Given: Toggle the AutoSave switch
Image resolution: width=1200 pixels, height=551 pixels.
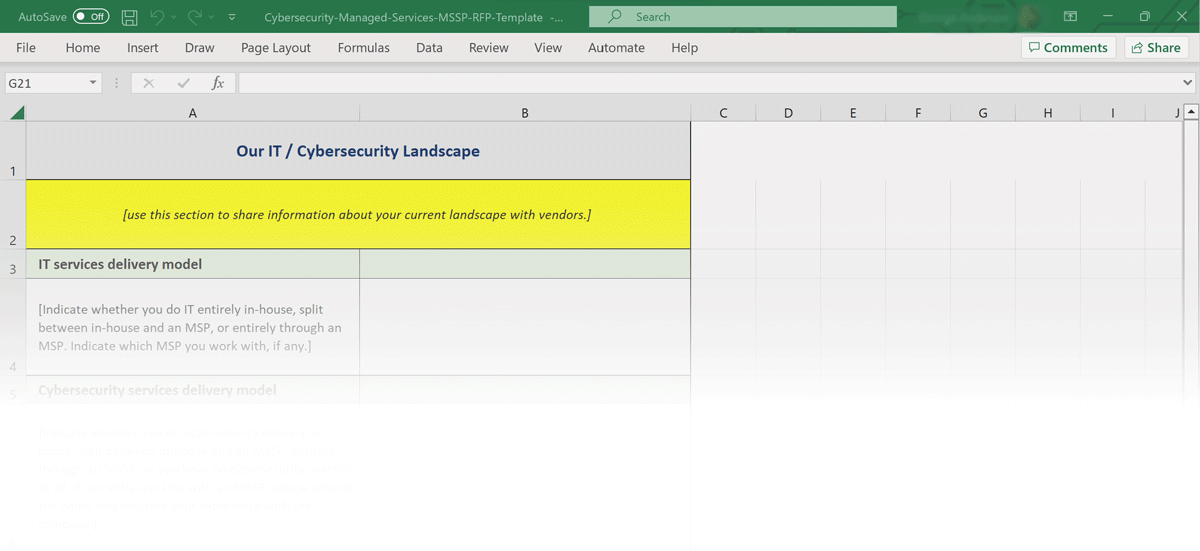Looking at the screenshot, I should (x=91, y=17).
